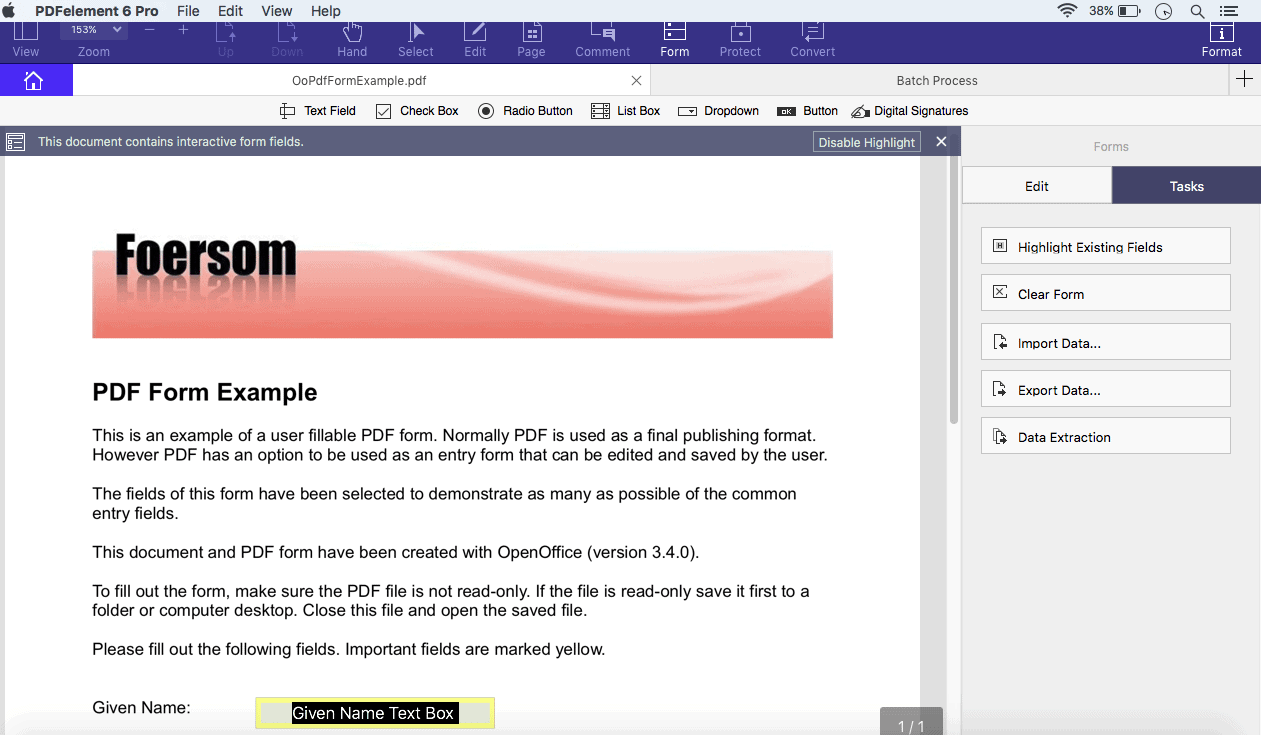
Task: Choose the Check Box form tool
Action: coord(417,111)
